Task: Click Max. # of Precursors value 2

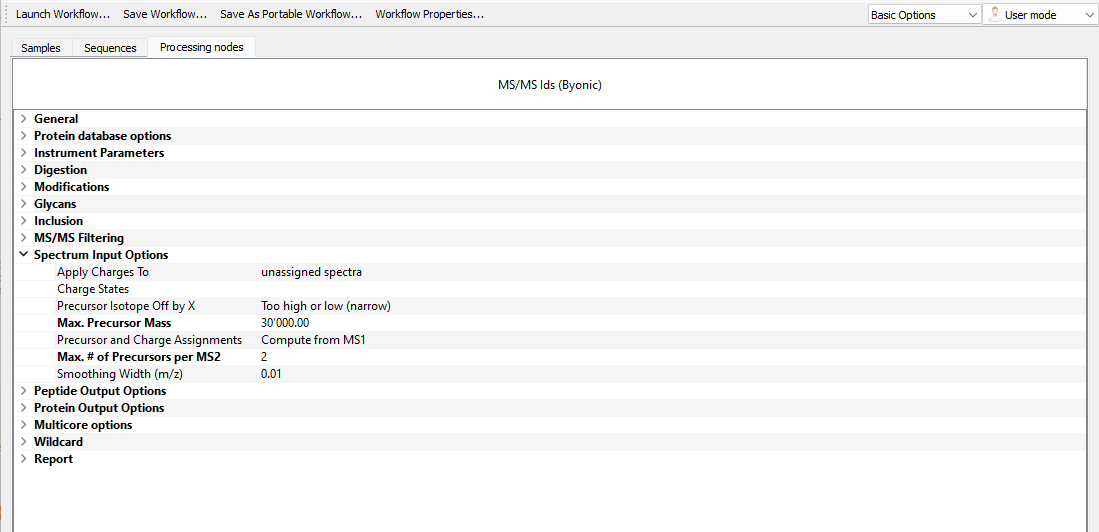Action: pyautogui.click(x=264, y=357)
